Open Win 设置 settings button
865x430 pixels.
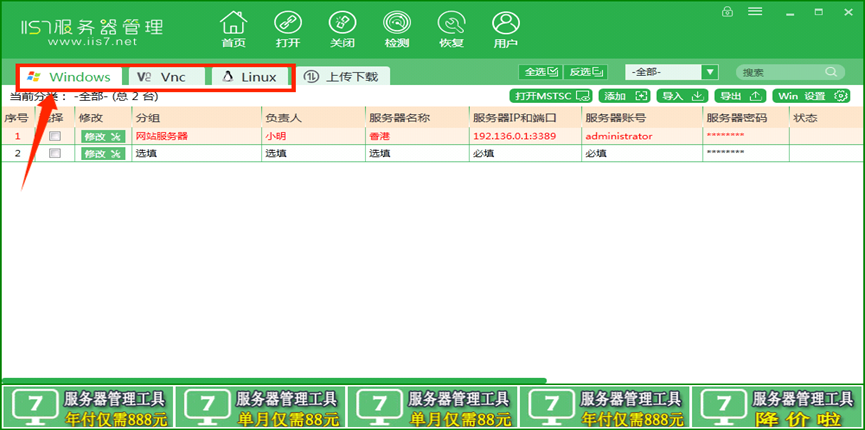point(811,96)
